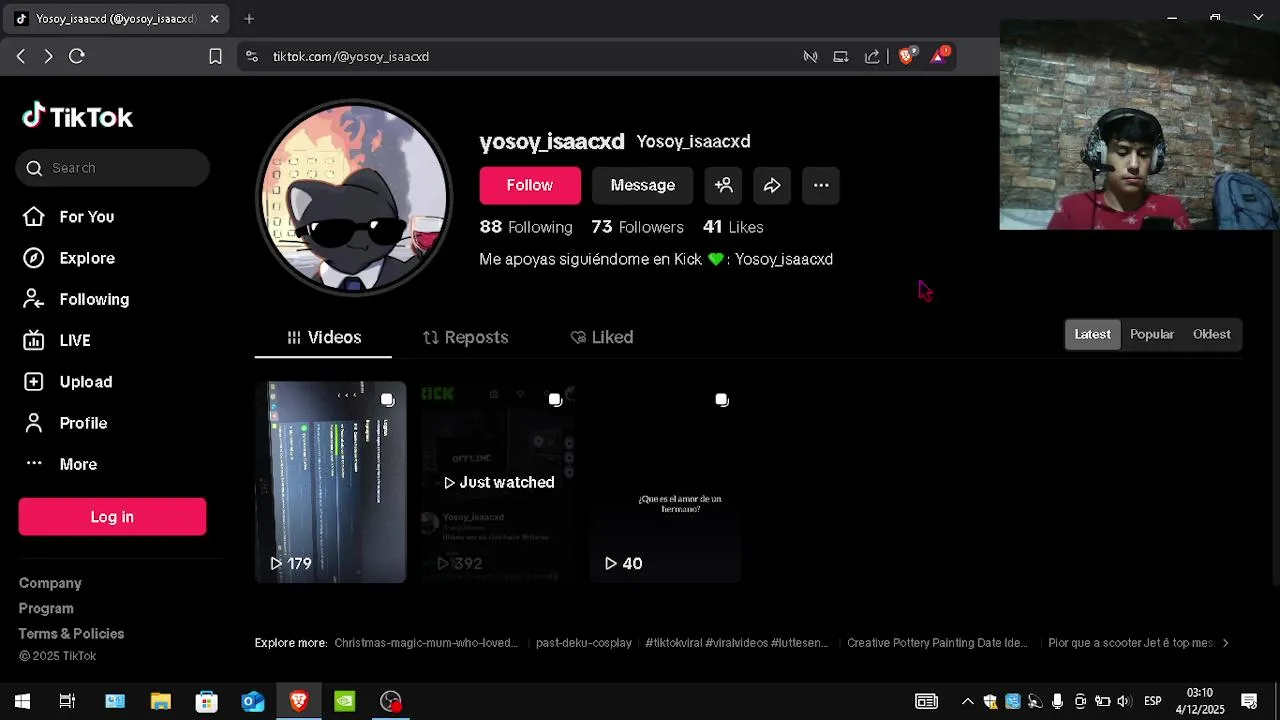Expand the Company footer section
Screen dimensions: 1280x720
[x=50, y=583]
